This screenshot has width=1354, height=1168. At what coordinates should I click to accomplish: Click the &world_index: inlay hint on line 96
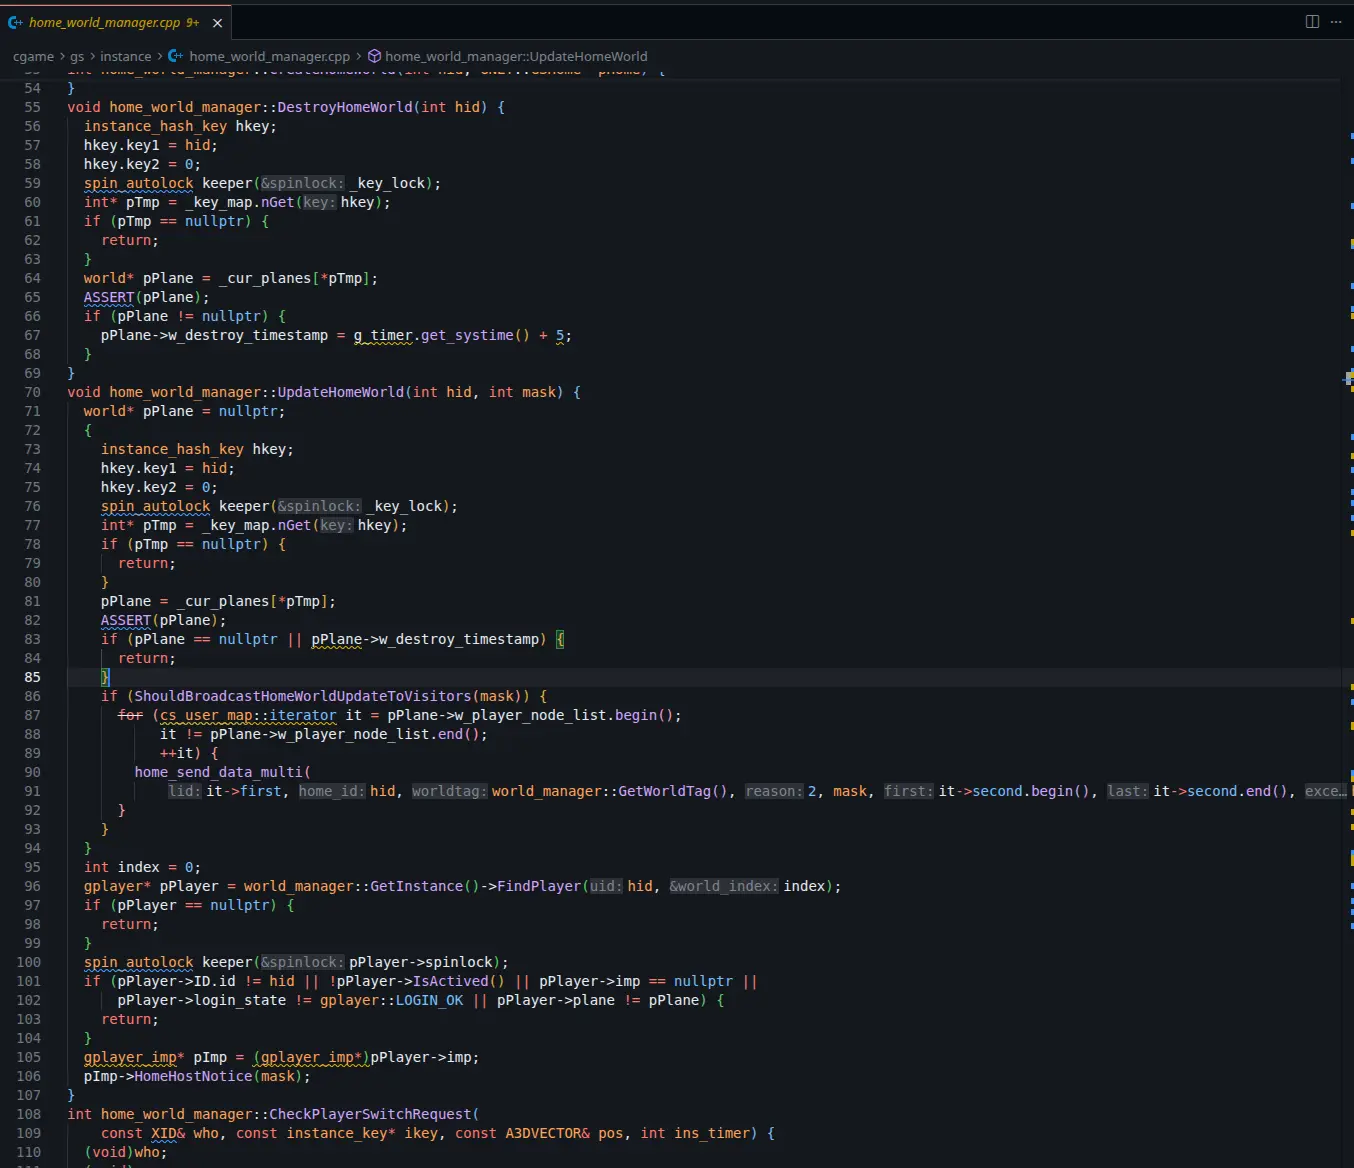tap(724, 886)
